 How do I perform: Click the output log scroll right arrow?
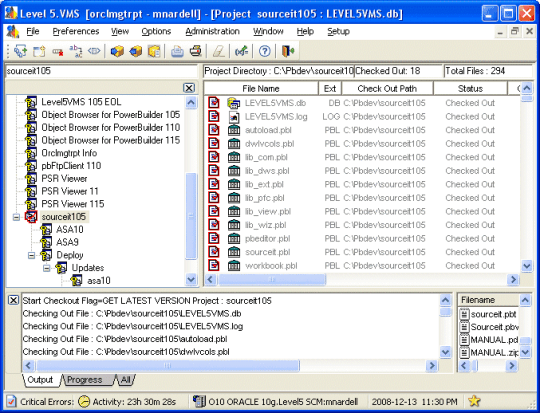coord(432,365)
